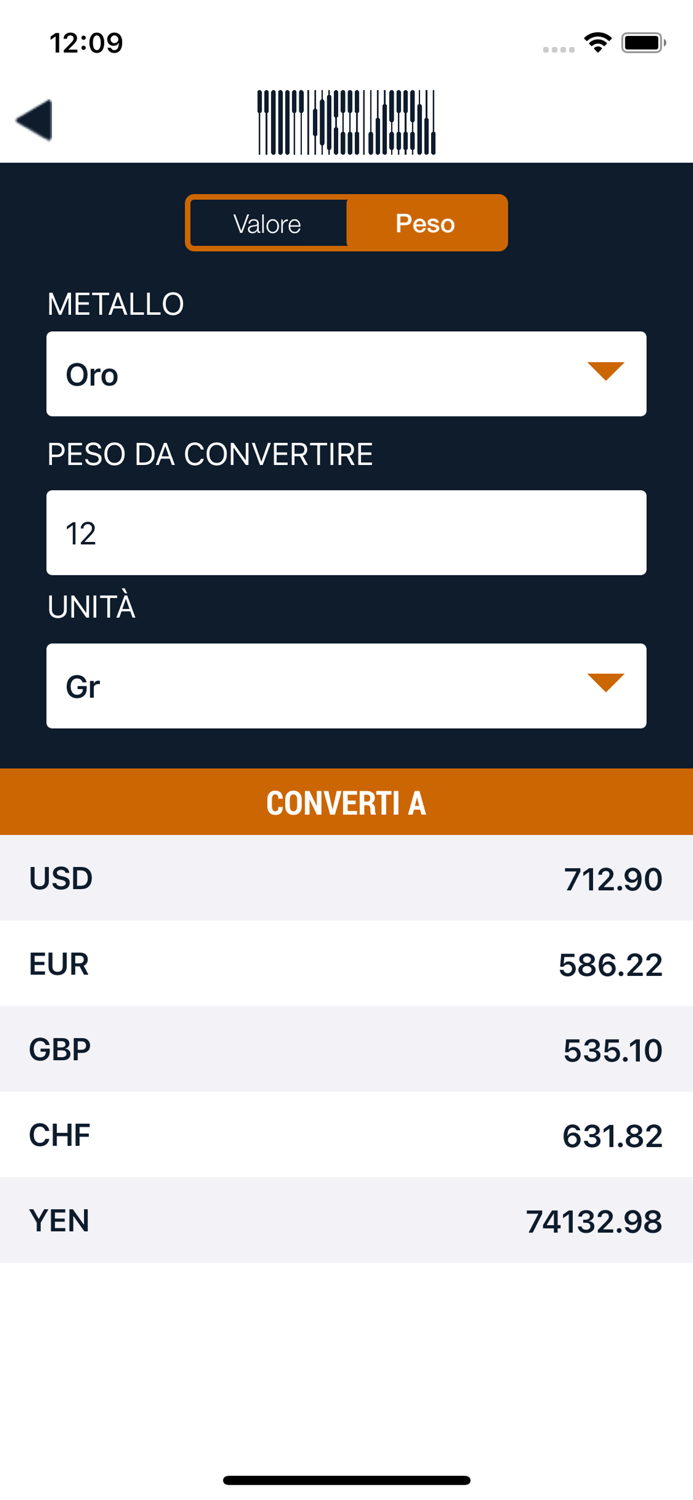This screenshot has width=693, height=1500.
Task: Select the Peso mode
Action: click(425, 223)
